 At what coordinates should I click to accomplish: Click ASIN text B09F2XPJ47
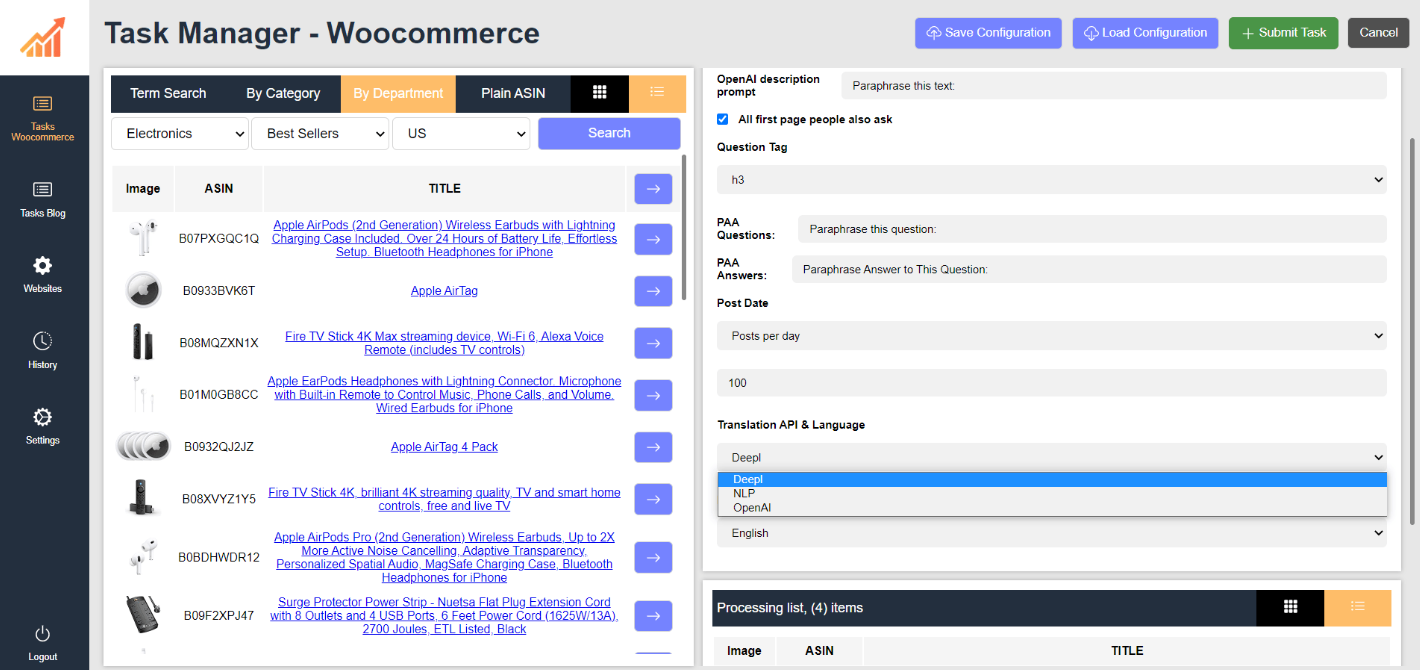pyautogui.click(x=218, y=616)
